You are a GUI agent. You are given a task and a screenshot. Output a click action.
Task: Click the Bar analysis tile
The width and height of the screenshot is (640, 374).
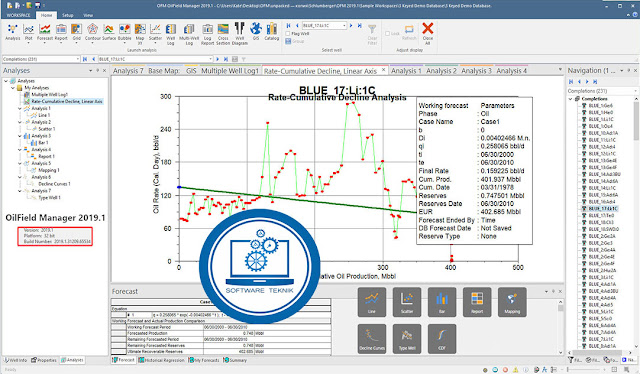442,302
